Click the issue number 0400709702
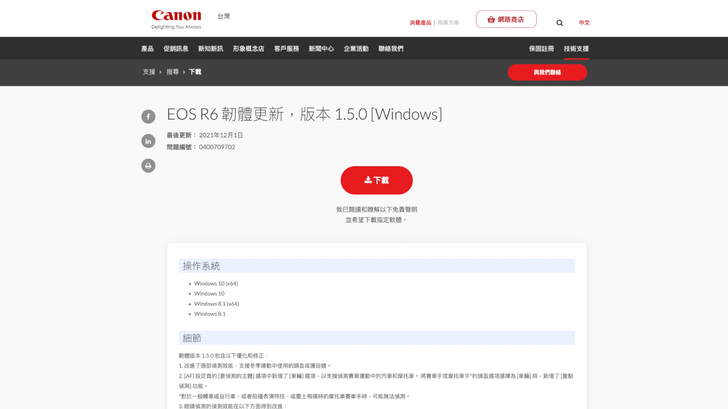Image resolution: width=728 pixels, height=409 pixels. [217, 147]
